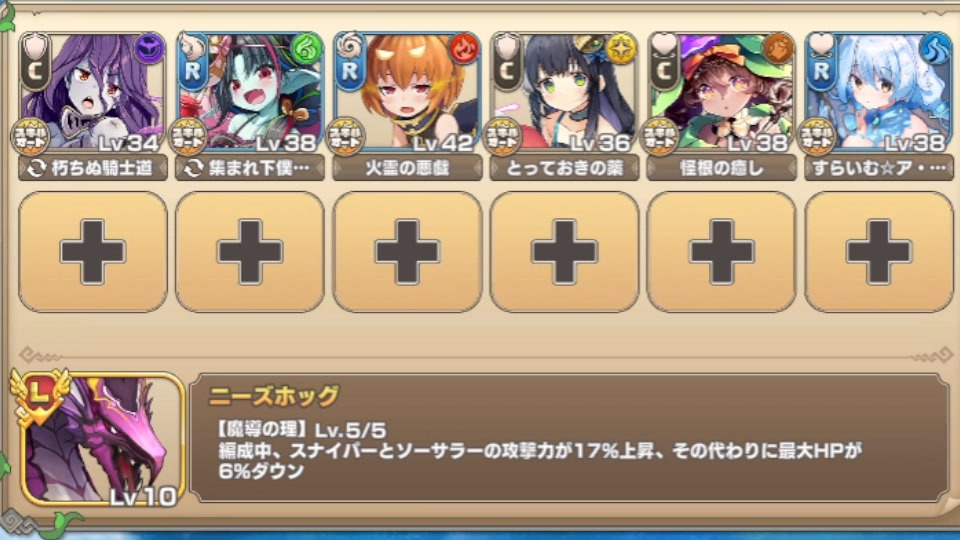Tap the skill card badge on first character
960x540 pixels.
[x=31, y=137]
